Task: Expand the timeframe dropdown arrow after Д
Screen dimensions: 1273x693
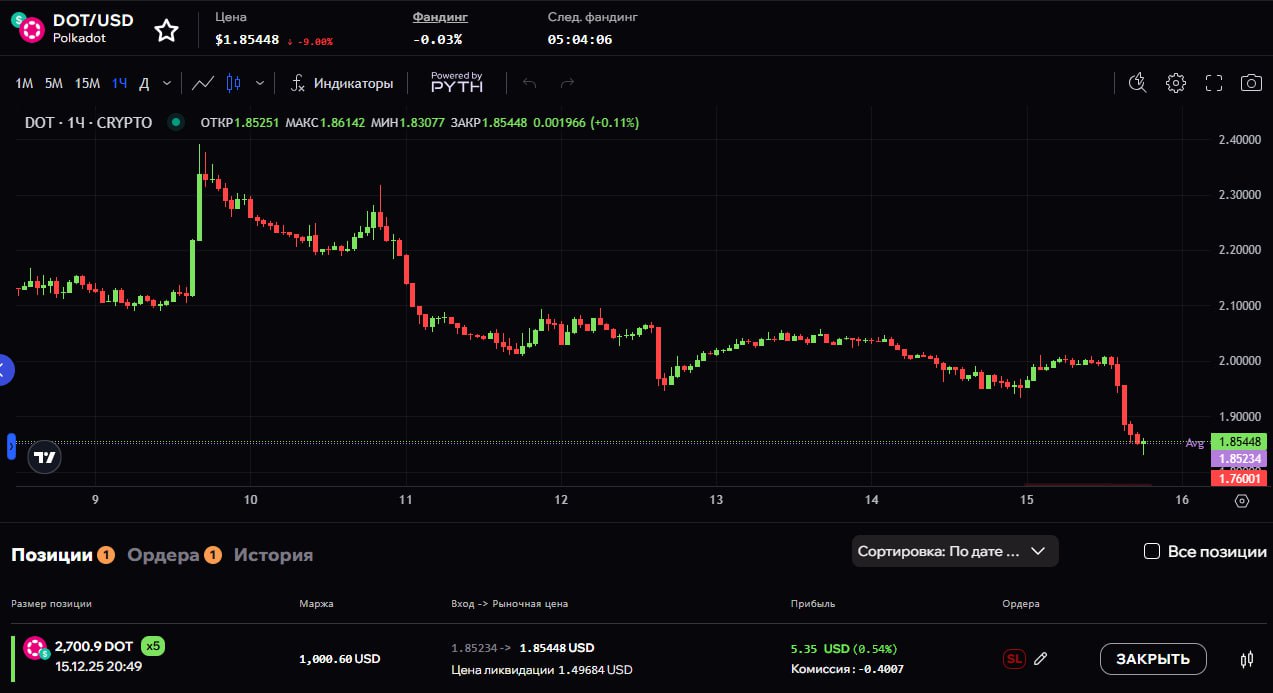Action: click(167, 83)
